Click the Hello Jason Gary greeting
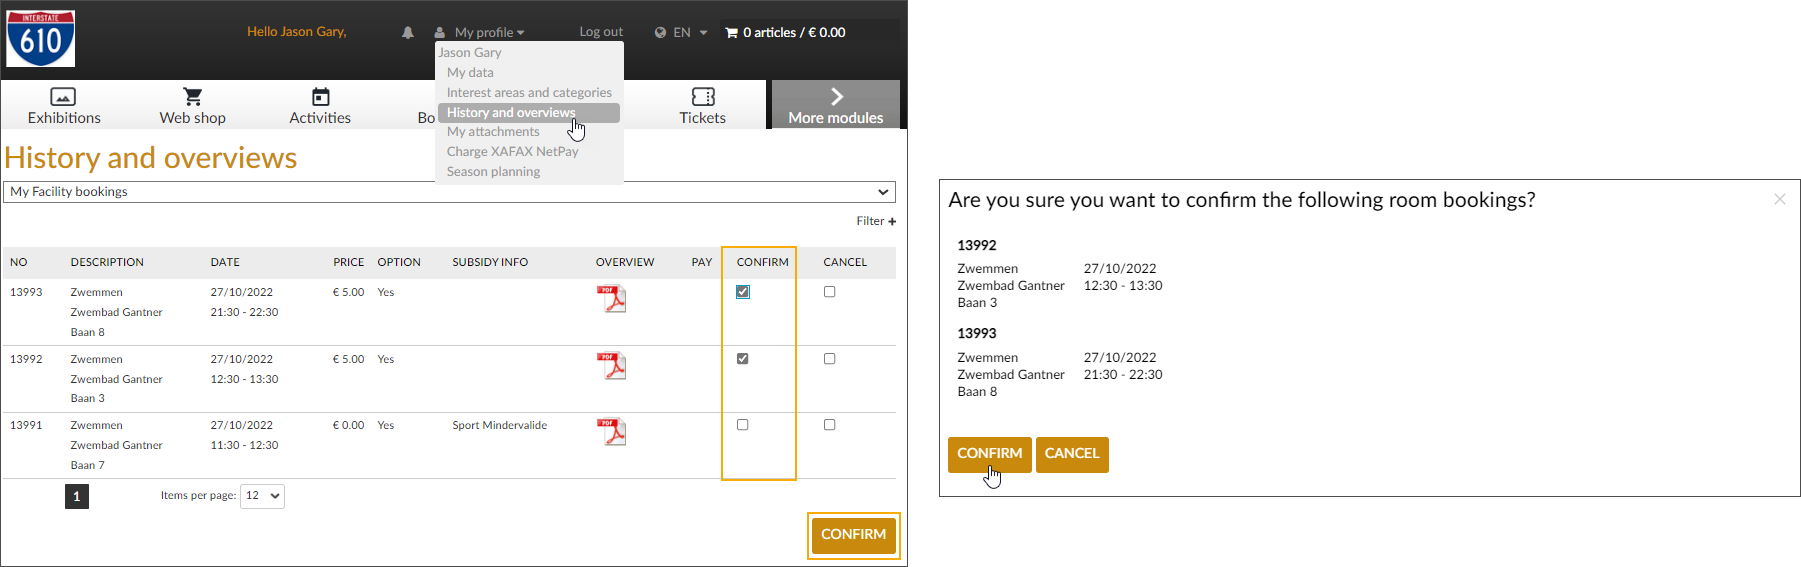The image size is (1801, 567). pyautogui.click(x=297, y=32)
